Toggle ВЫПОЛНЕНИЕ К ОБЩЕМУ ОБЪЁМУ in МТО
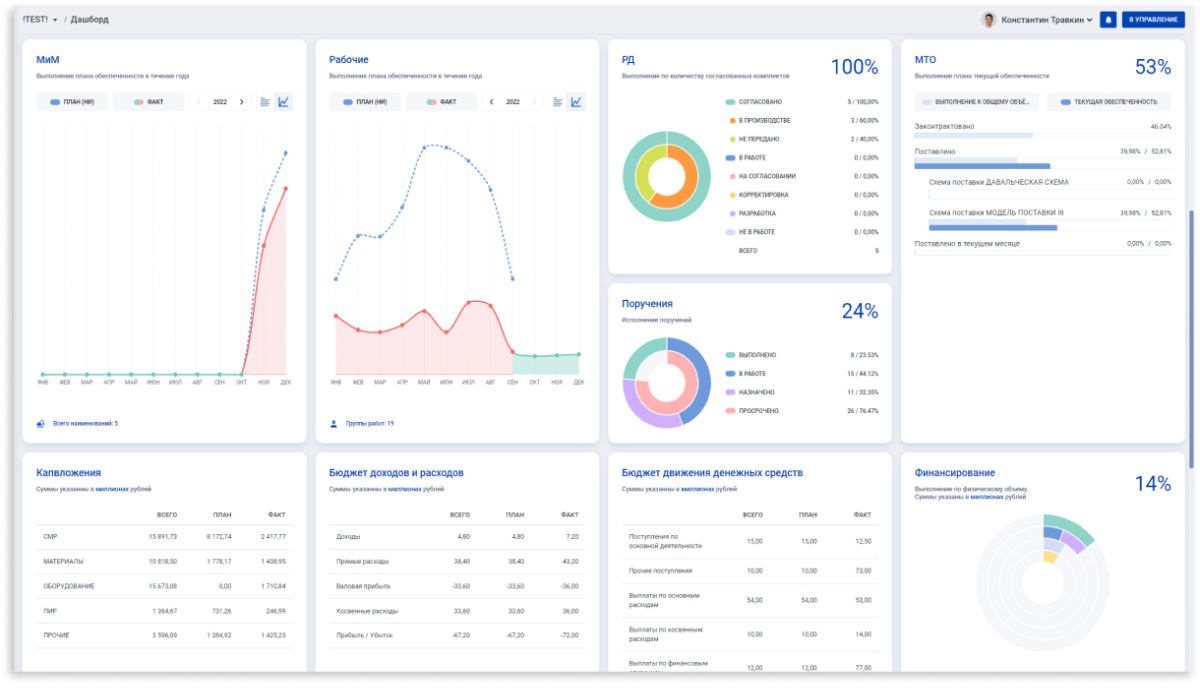 pyautogui.click(x=976, y=102)
